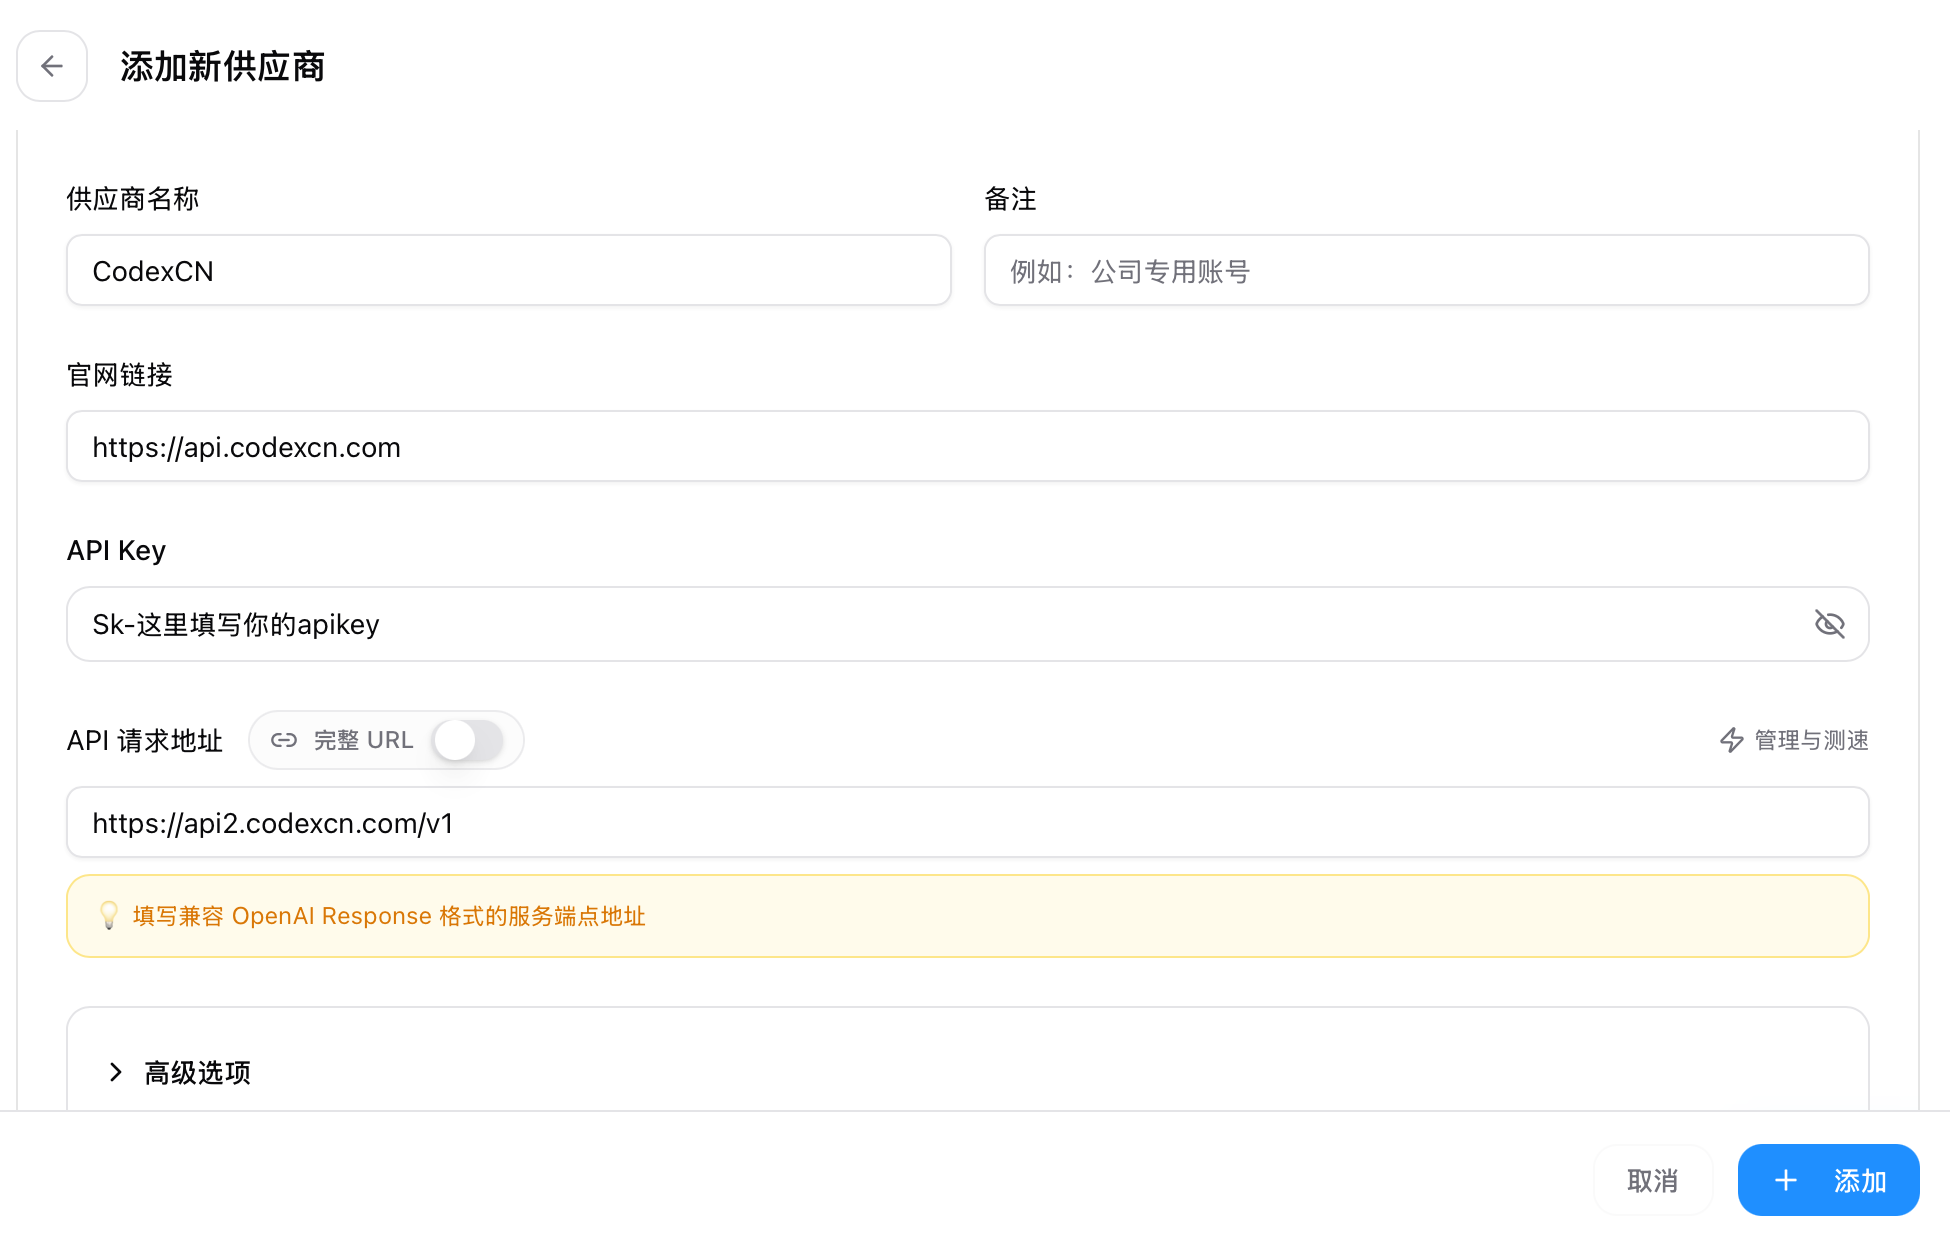1950x1236 pixels.
Task: Click the 供应商名称 label
Action: click(x=133, y=199)
